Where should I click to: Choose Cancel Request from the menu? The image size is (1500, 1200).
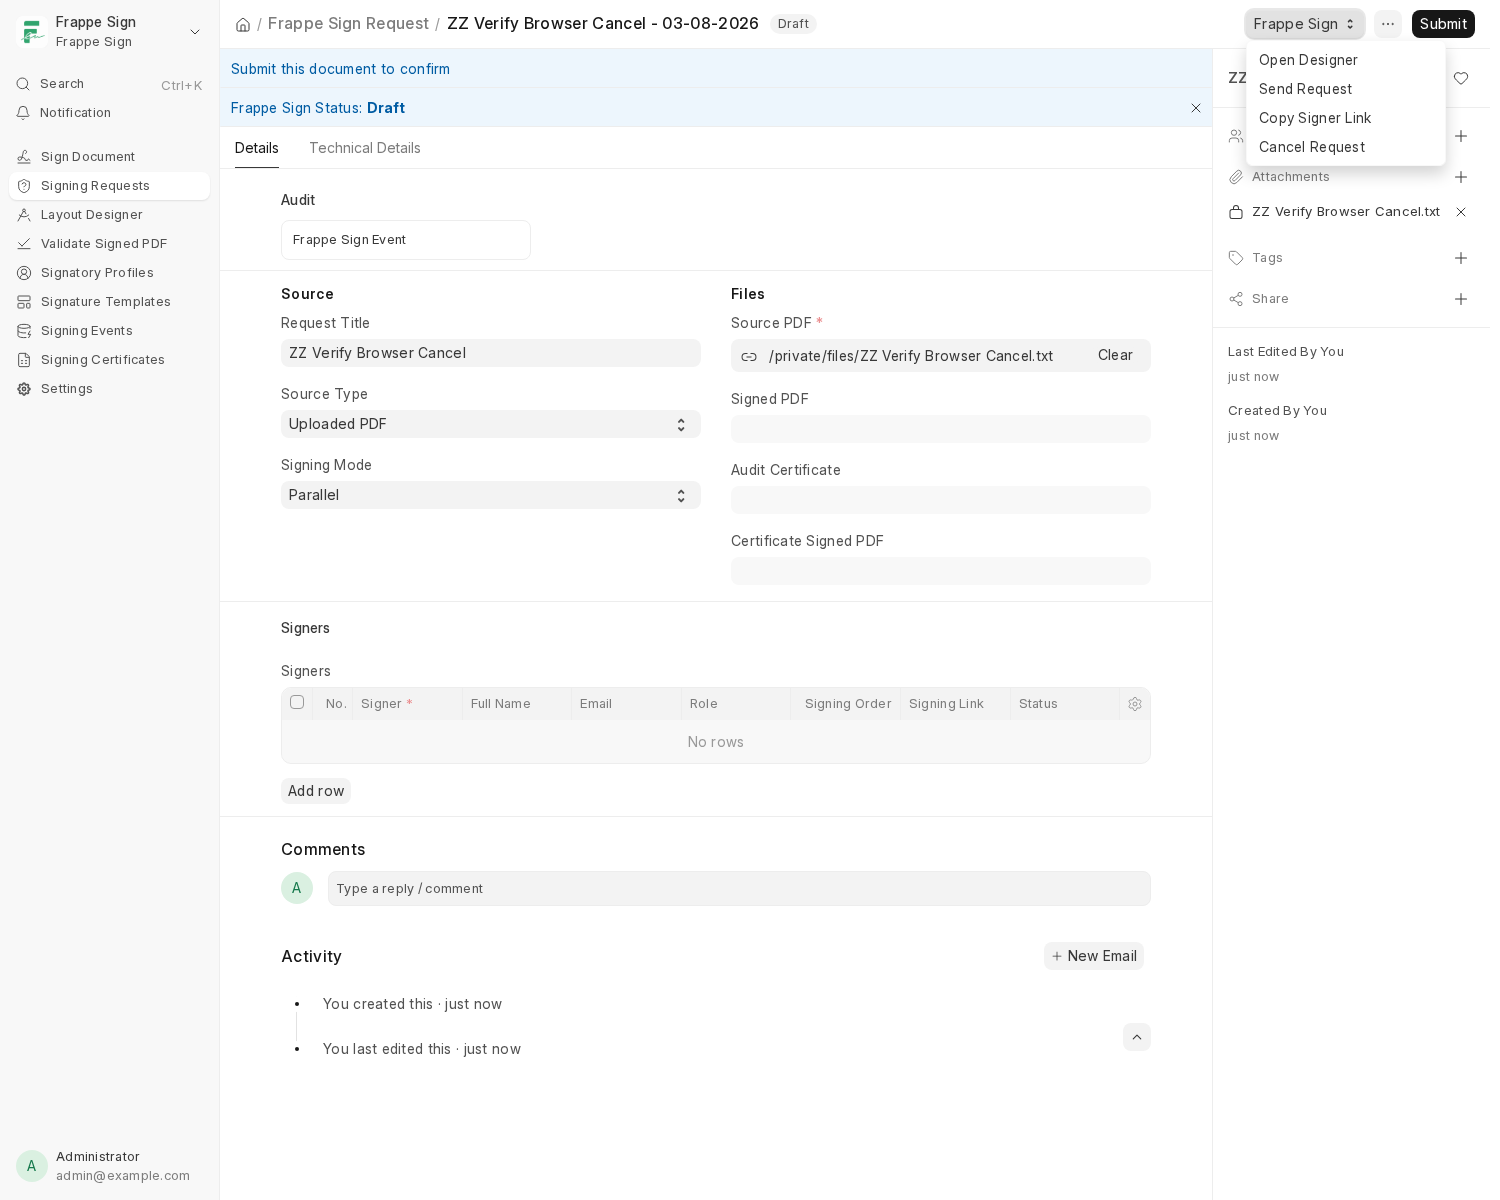[1346, 147]
